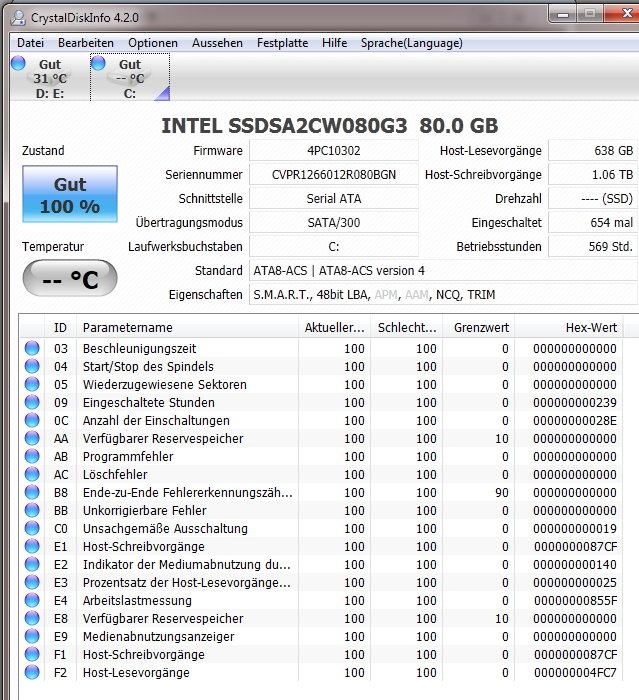Click the Gut 100 % health status button
Screen dimensions: 639x700
pyautogui.click(x=70, y=194)
